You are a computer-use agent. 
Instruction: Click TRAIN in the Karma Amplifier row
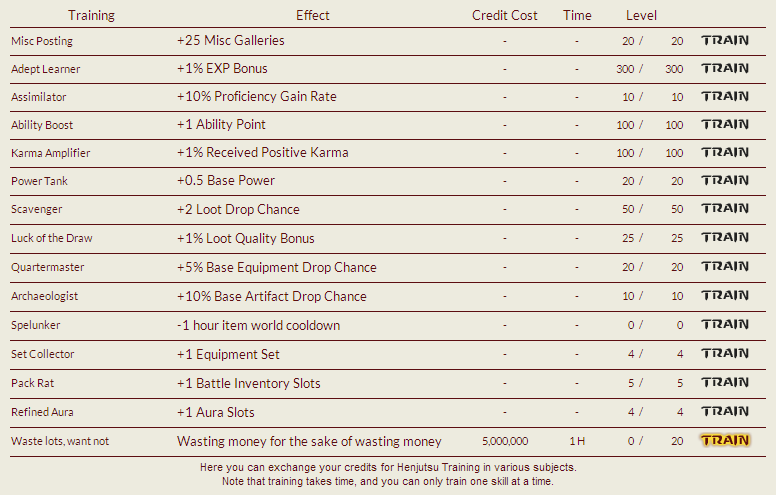pos(725,152)
